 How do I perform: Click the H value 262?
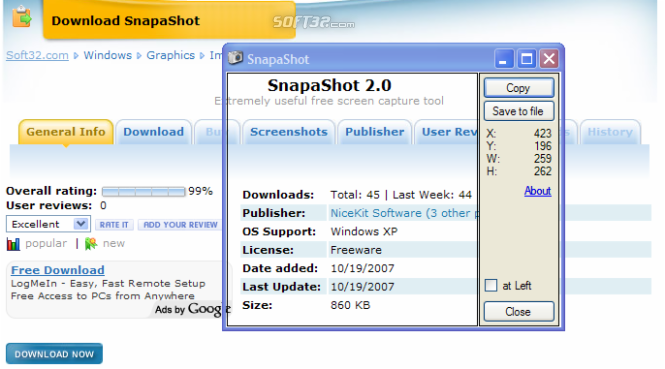pos(542,171)
